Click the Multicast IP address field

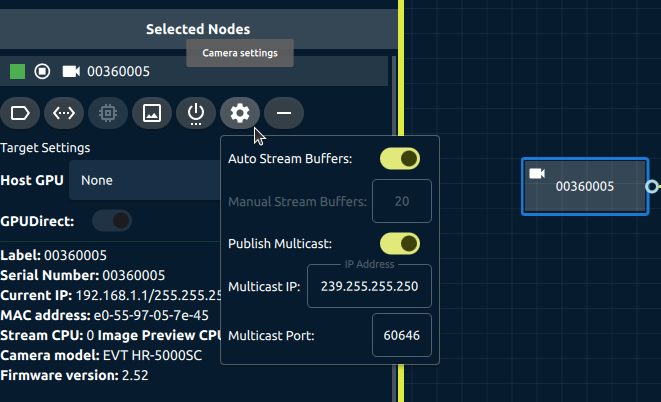coord(369,286)
